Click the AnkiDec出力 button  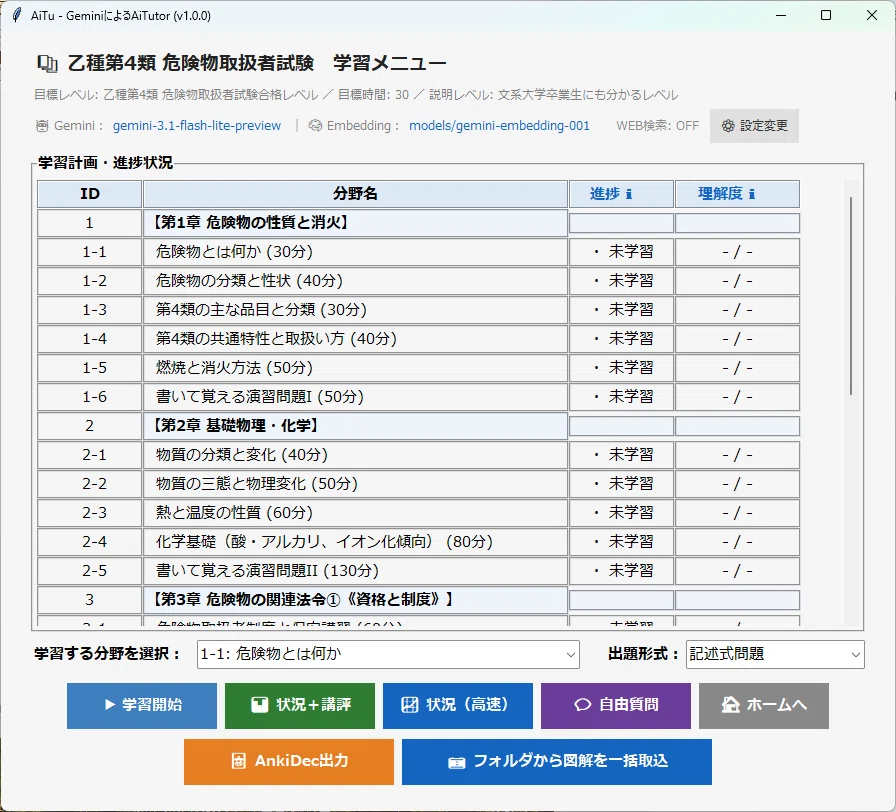[289, 762]
